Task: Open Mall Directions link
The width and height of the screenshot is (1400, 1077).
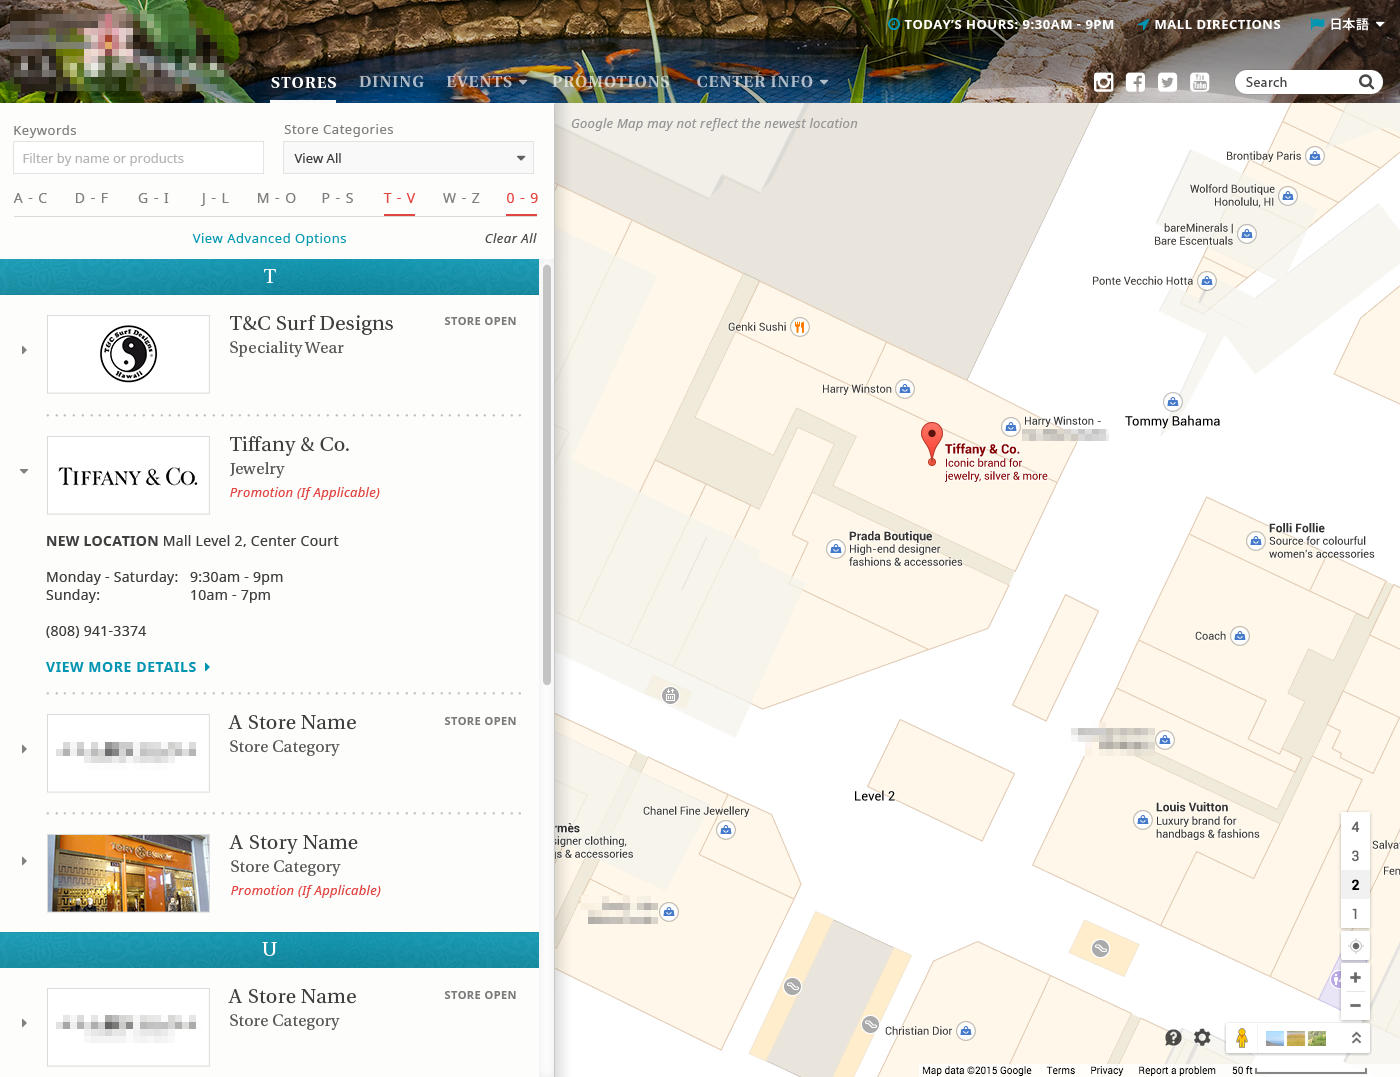Action: click(1209, 24)
